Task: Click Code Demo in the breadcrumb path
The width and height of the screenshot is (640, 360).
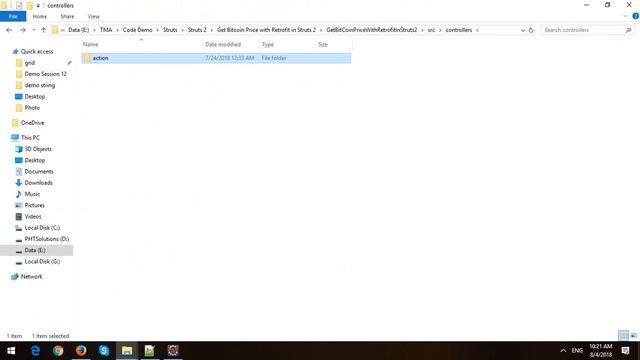Action: 138,30
